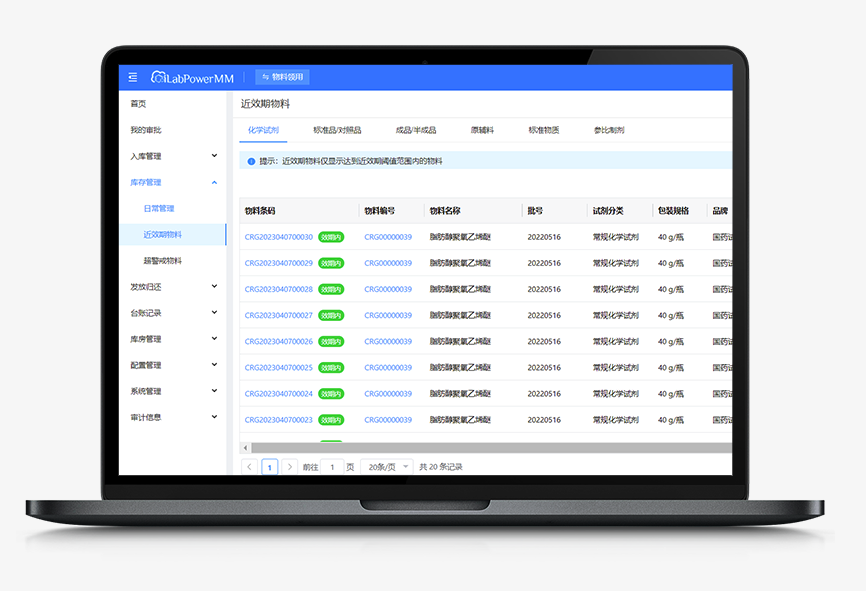The width and height of the screenshot is (866, 591).
Task: Switch to the 标准品/对照品 tab
Action: 337,130
